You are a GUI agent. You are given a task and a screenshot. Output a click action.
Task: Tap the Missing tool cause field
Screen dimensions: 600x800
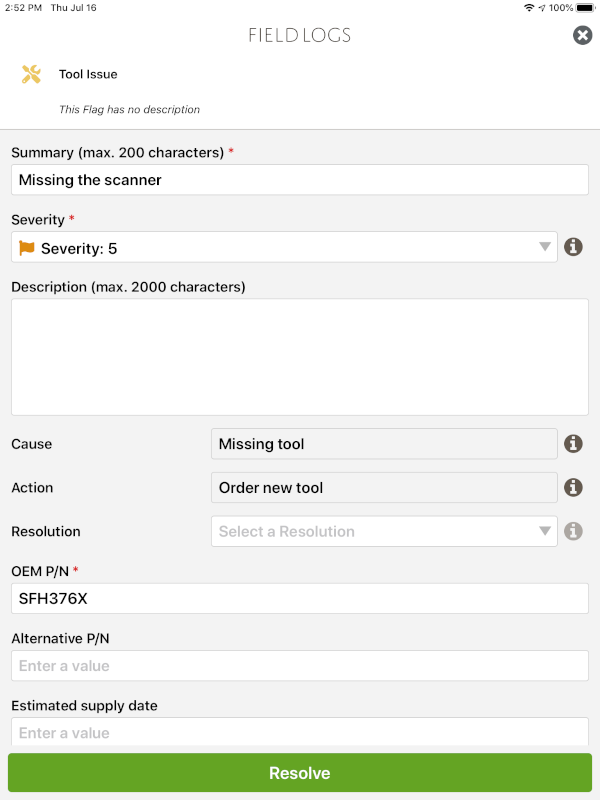click(384, 444)
